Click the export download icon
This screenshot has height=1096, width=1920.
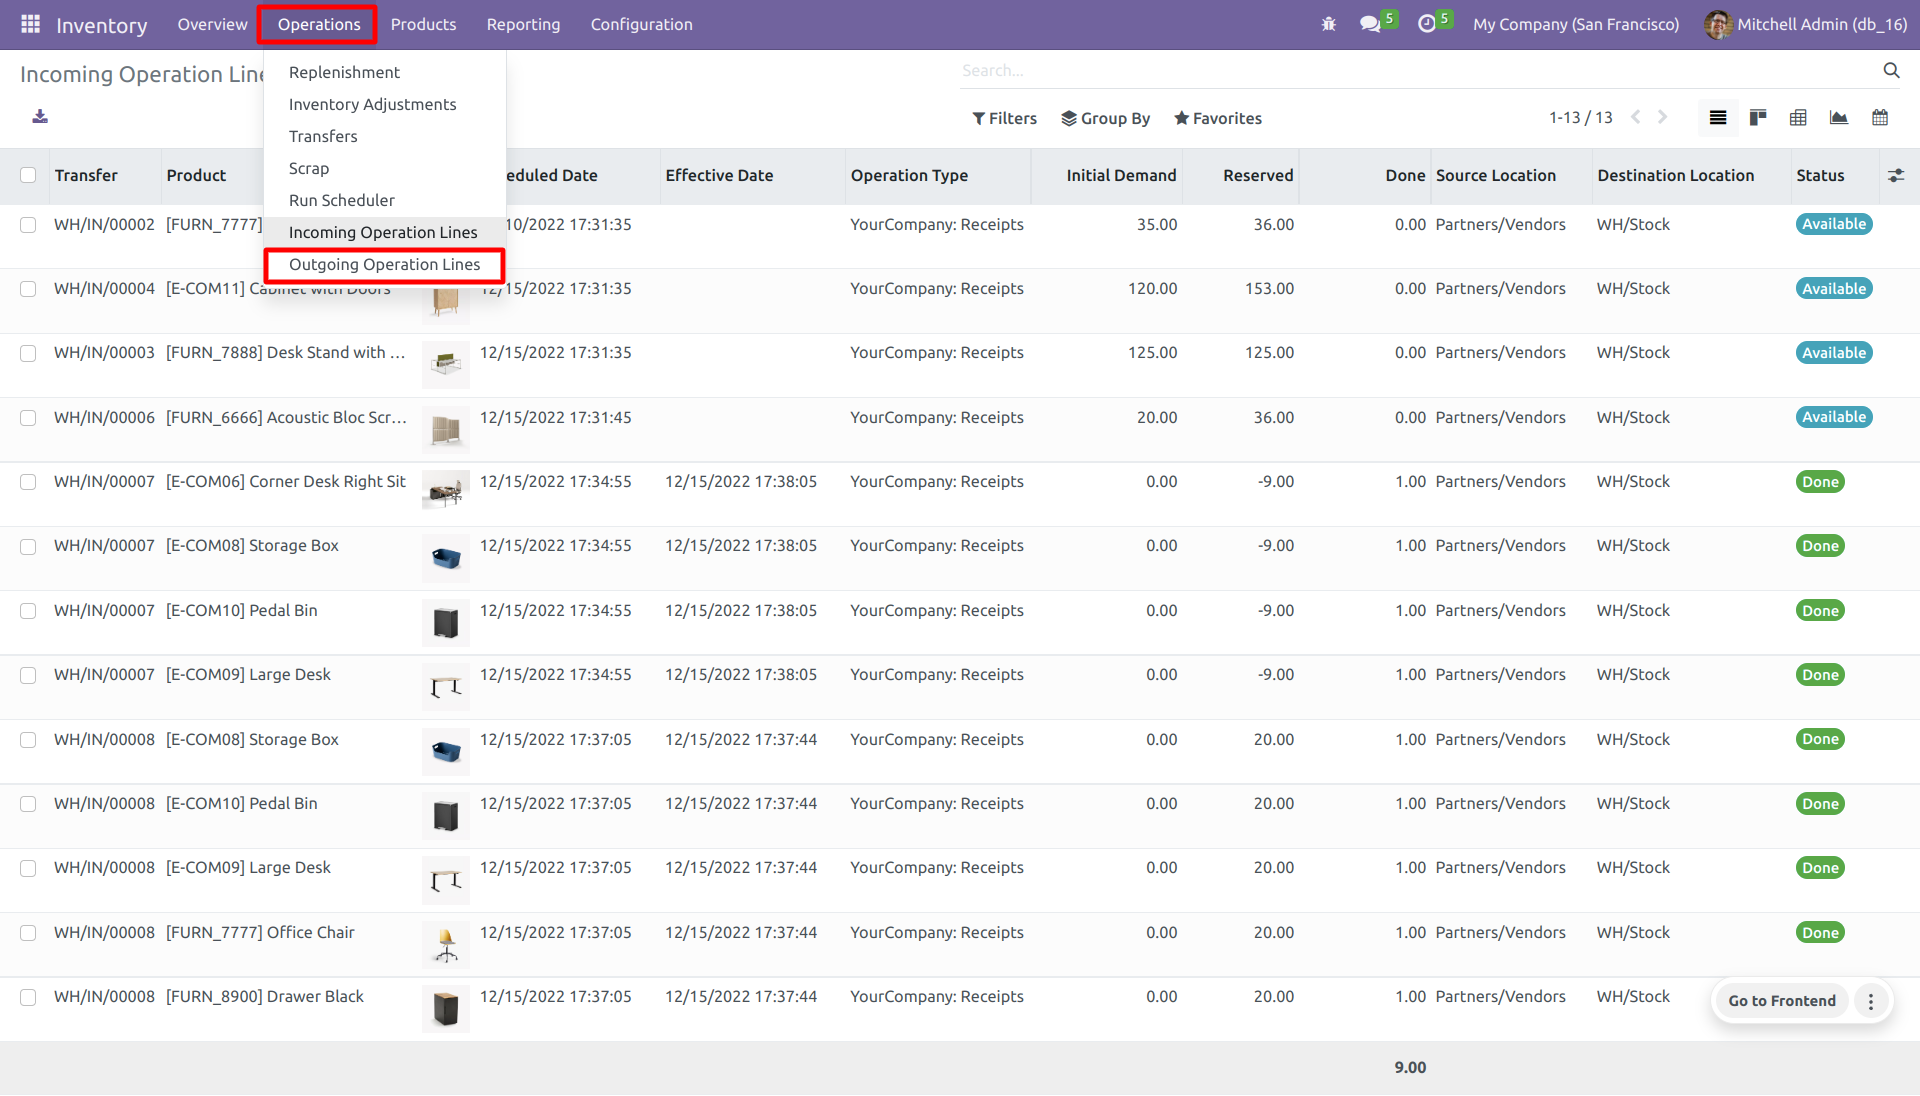pos(40,117)
